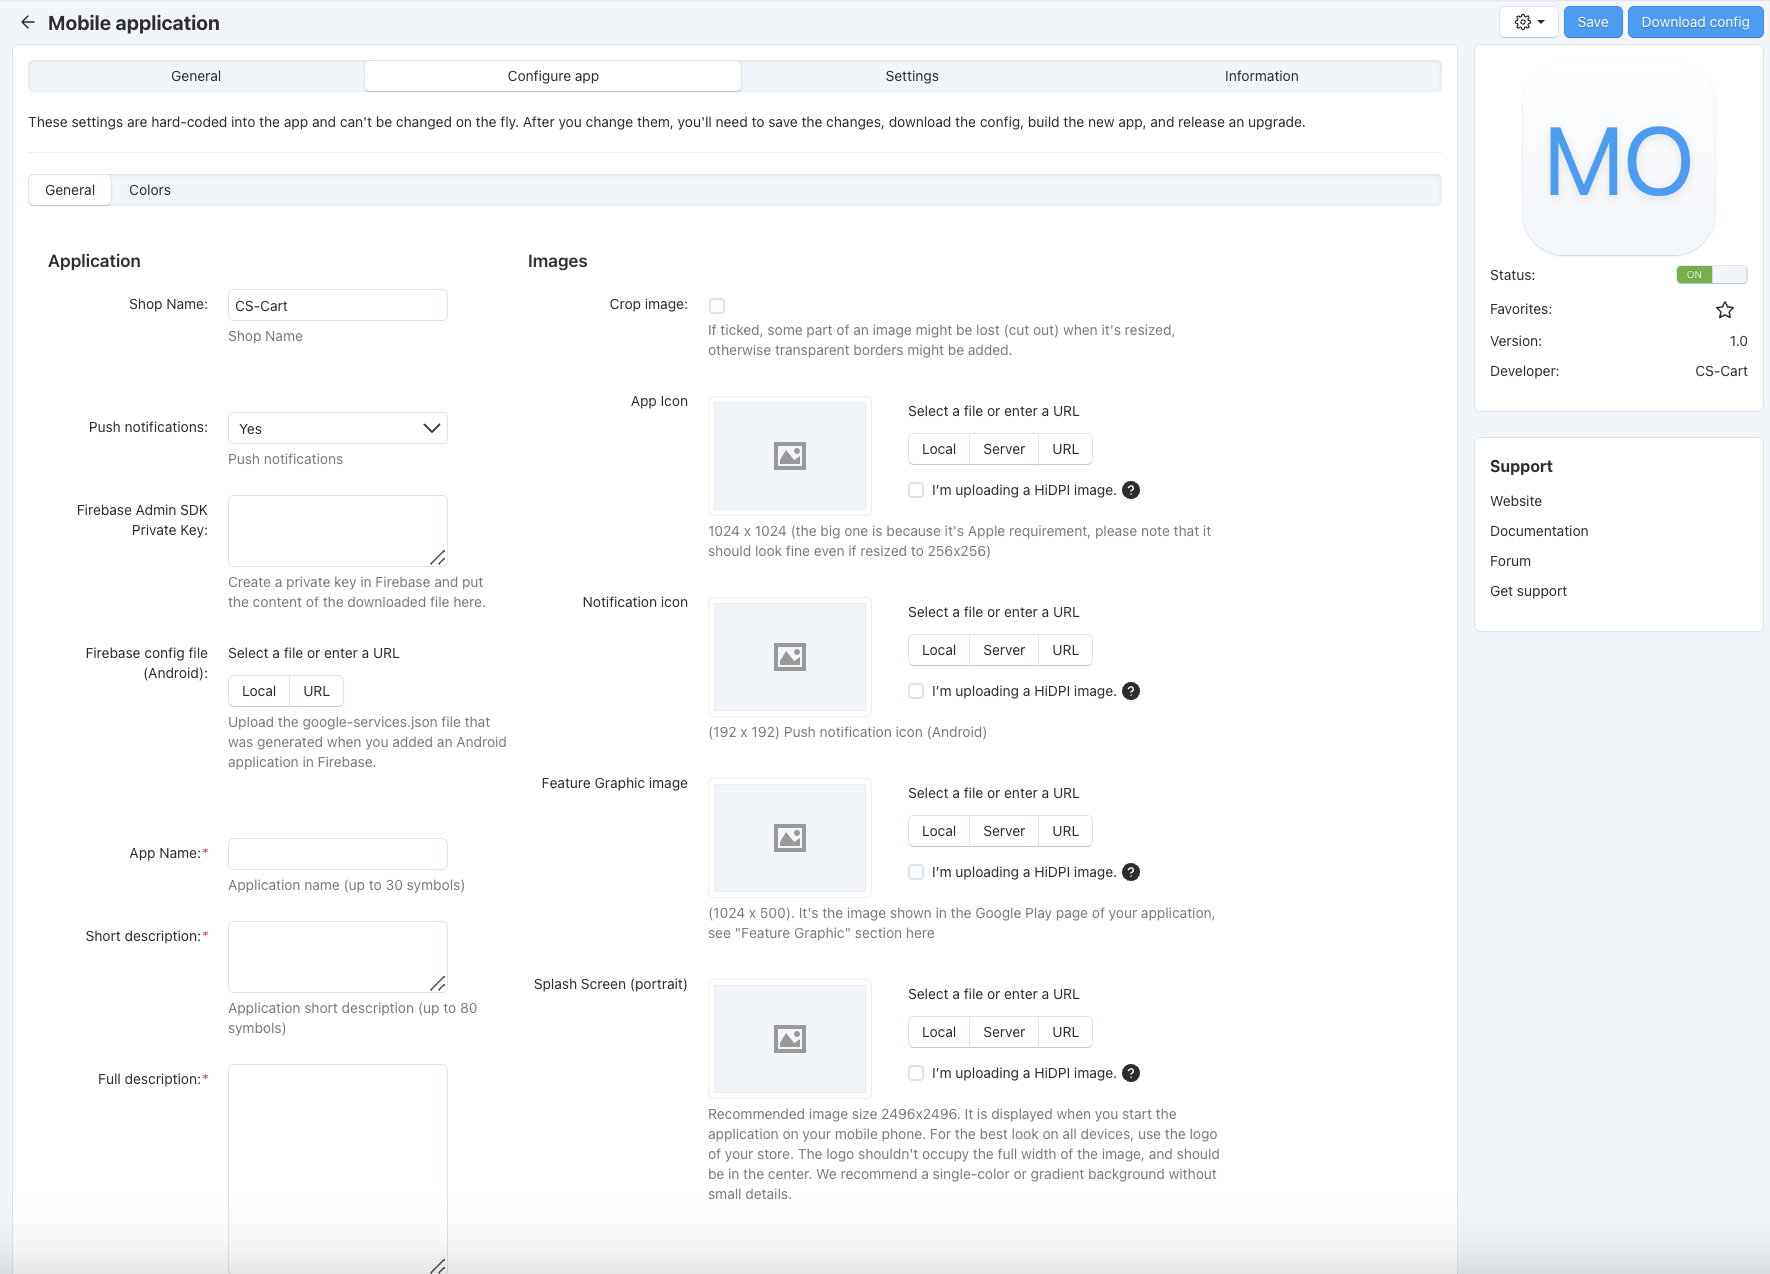
Task: Click the Full description textarea
Action: point(338,1168)
